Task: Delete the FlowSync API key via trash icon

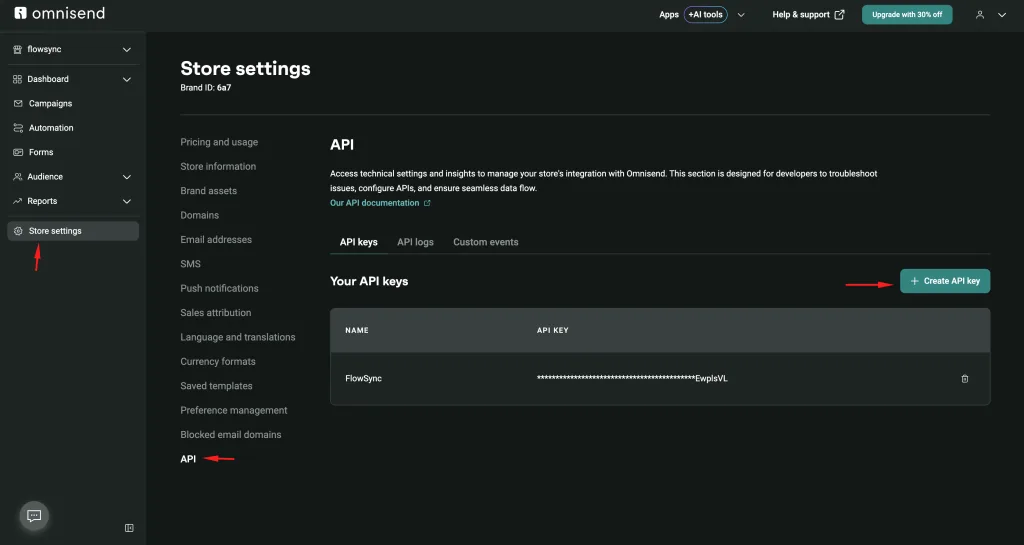Action: click(965, 379)
